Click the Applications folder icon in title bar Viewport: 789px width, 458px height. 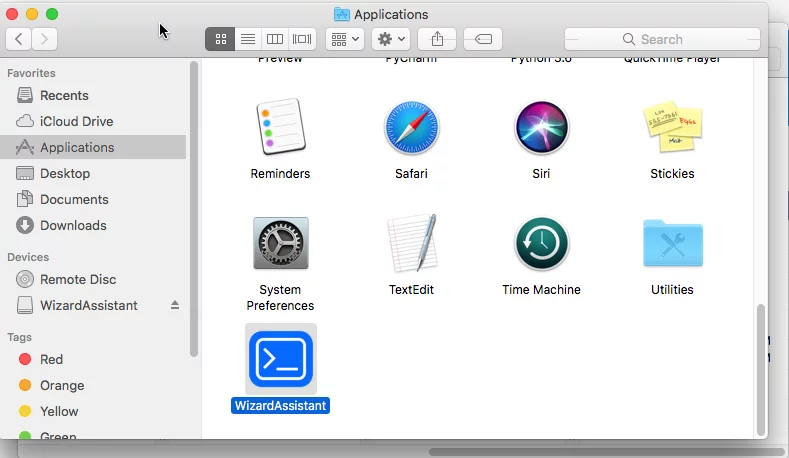(342, 15)
